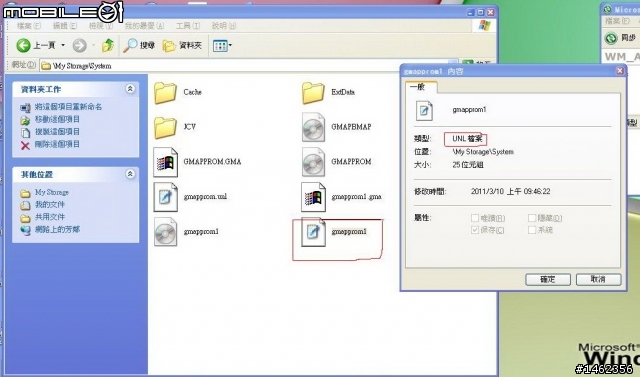The image size is (640, 377).
Task: Click rename icon beside 將這個項目重新命名
Action: [x=25, y=108]
